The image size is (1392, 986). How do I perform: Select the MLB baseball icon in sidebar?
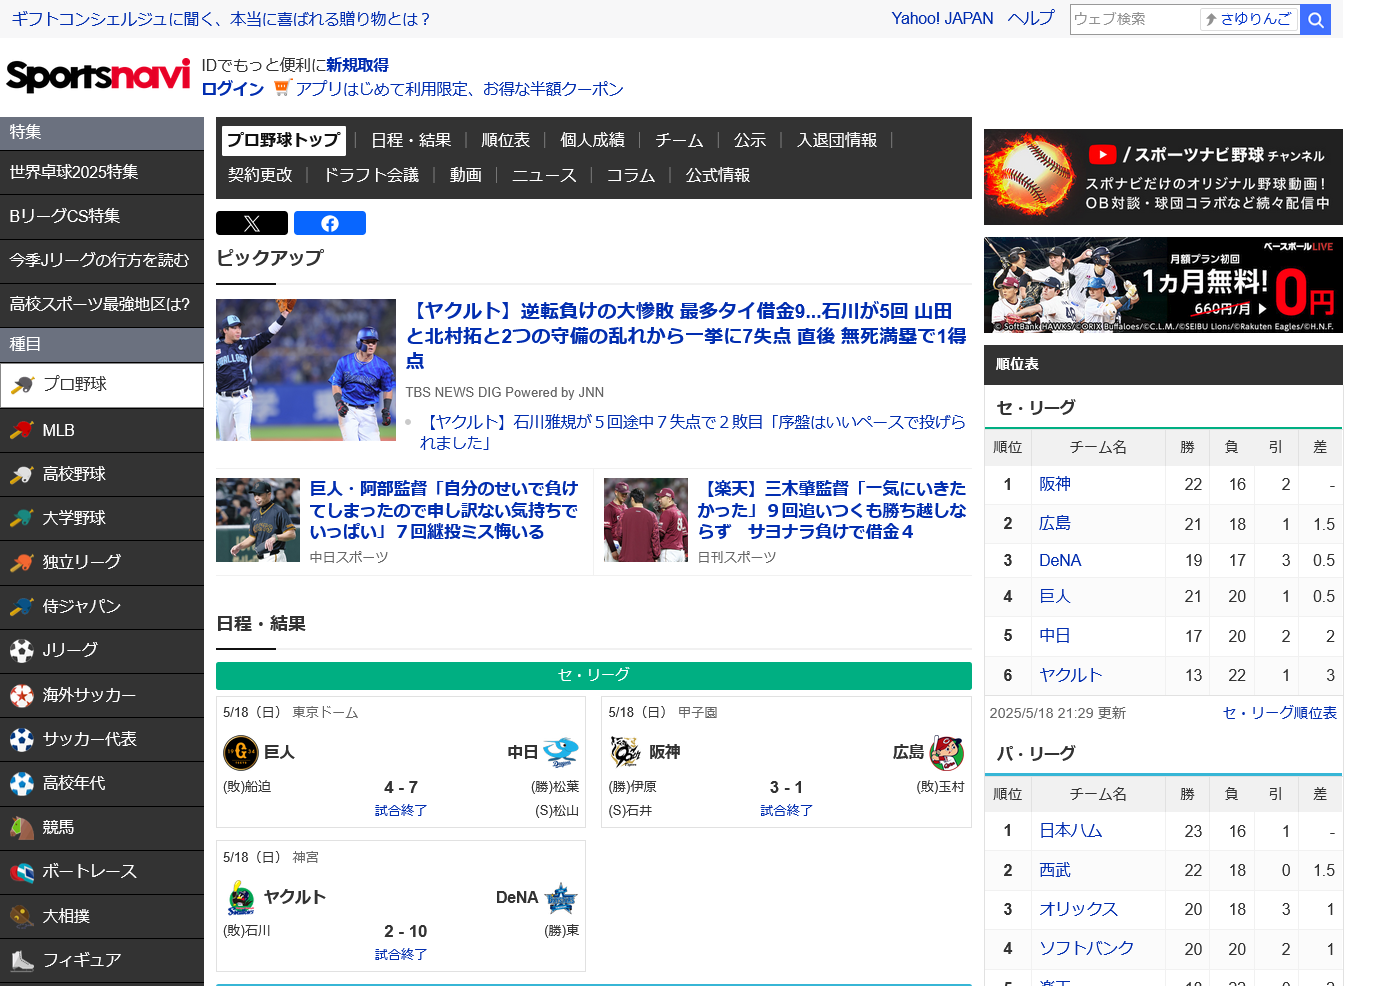(x=22, y=430)
